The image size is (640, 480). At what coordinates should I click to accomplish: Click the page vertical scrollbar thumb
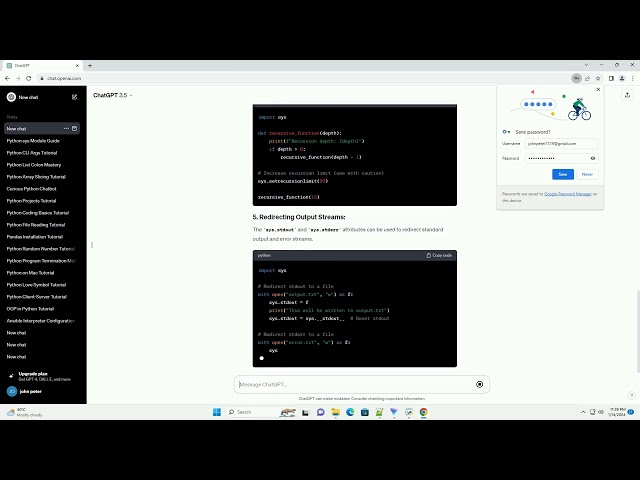[x=638, y=331]
